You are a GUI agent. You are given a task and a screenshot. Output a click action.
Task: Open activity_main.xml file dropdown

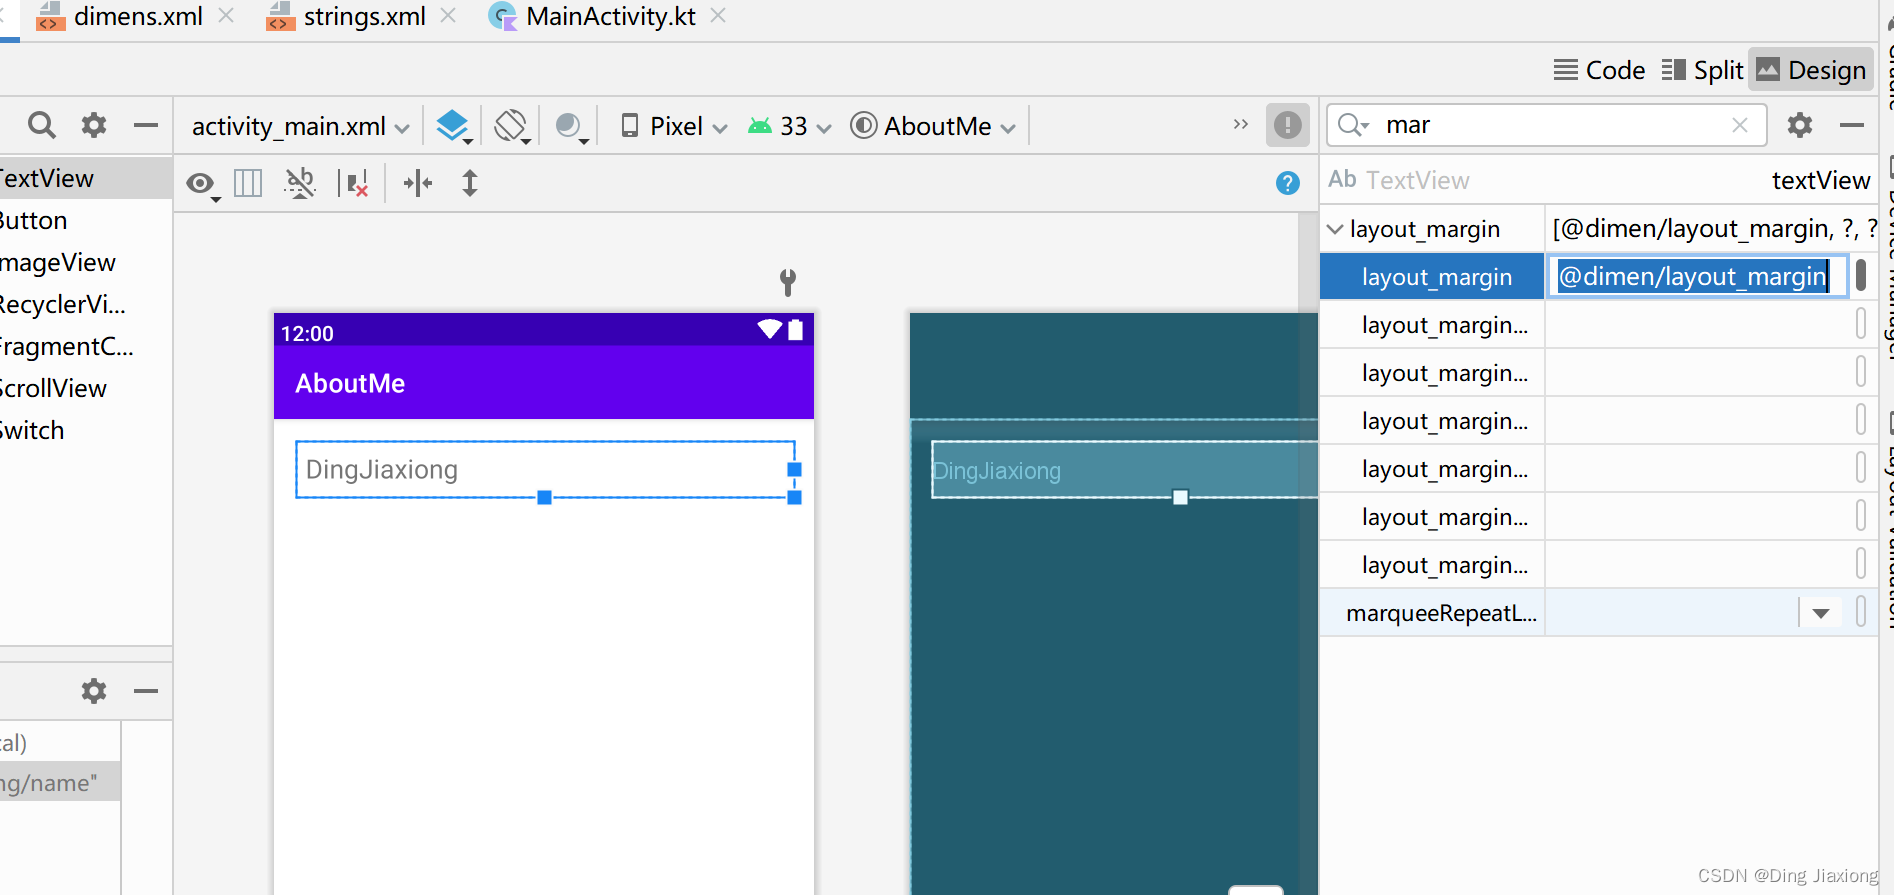pyautogui.click(x=300, y=127)
